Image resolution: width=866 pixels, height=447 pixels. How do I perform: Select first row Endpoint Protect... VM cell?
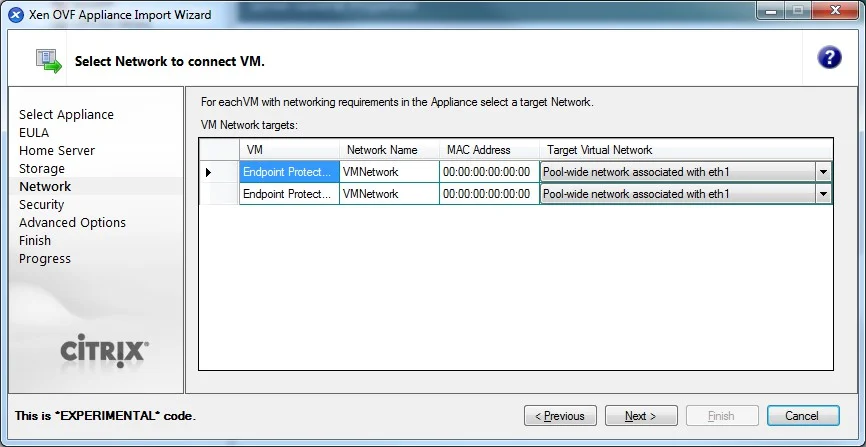[289, 172]
